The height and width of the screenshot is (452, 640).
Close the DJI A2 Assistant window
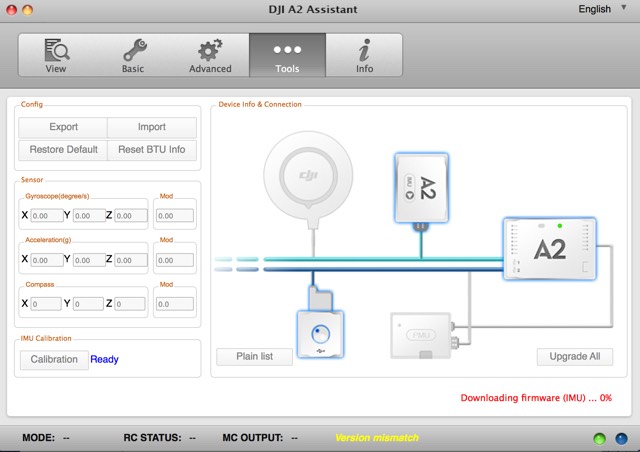tap(11, 9)
